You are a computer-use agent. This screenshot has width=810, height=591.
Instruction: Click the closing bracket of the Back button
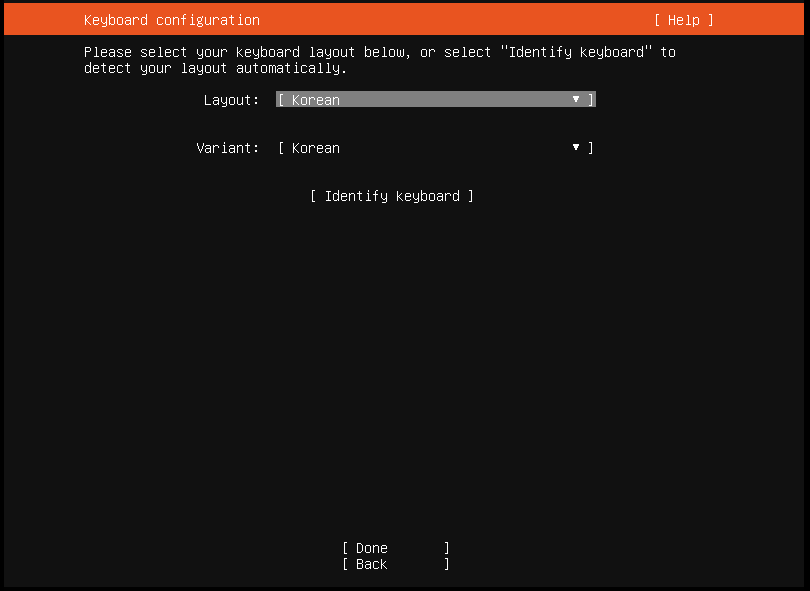point(447,564)
